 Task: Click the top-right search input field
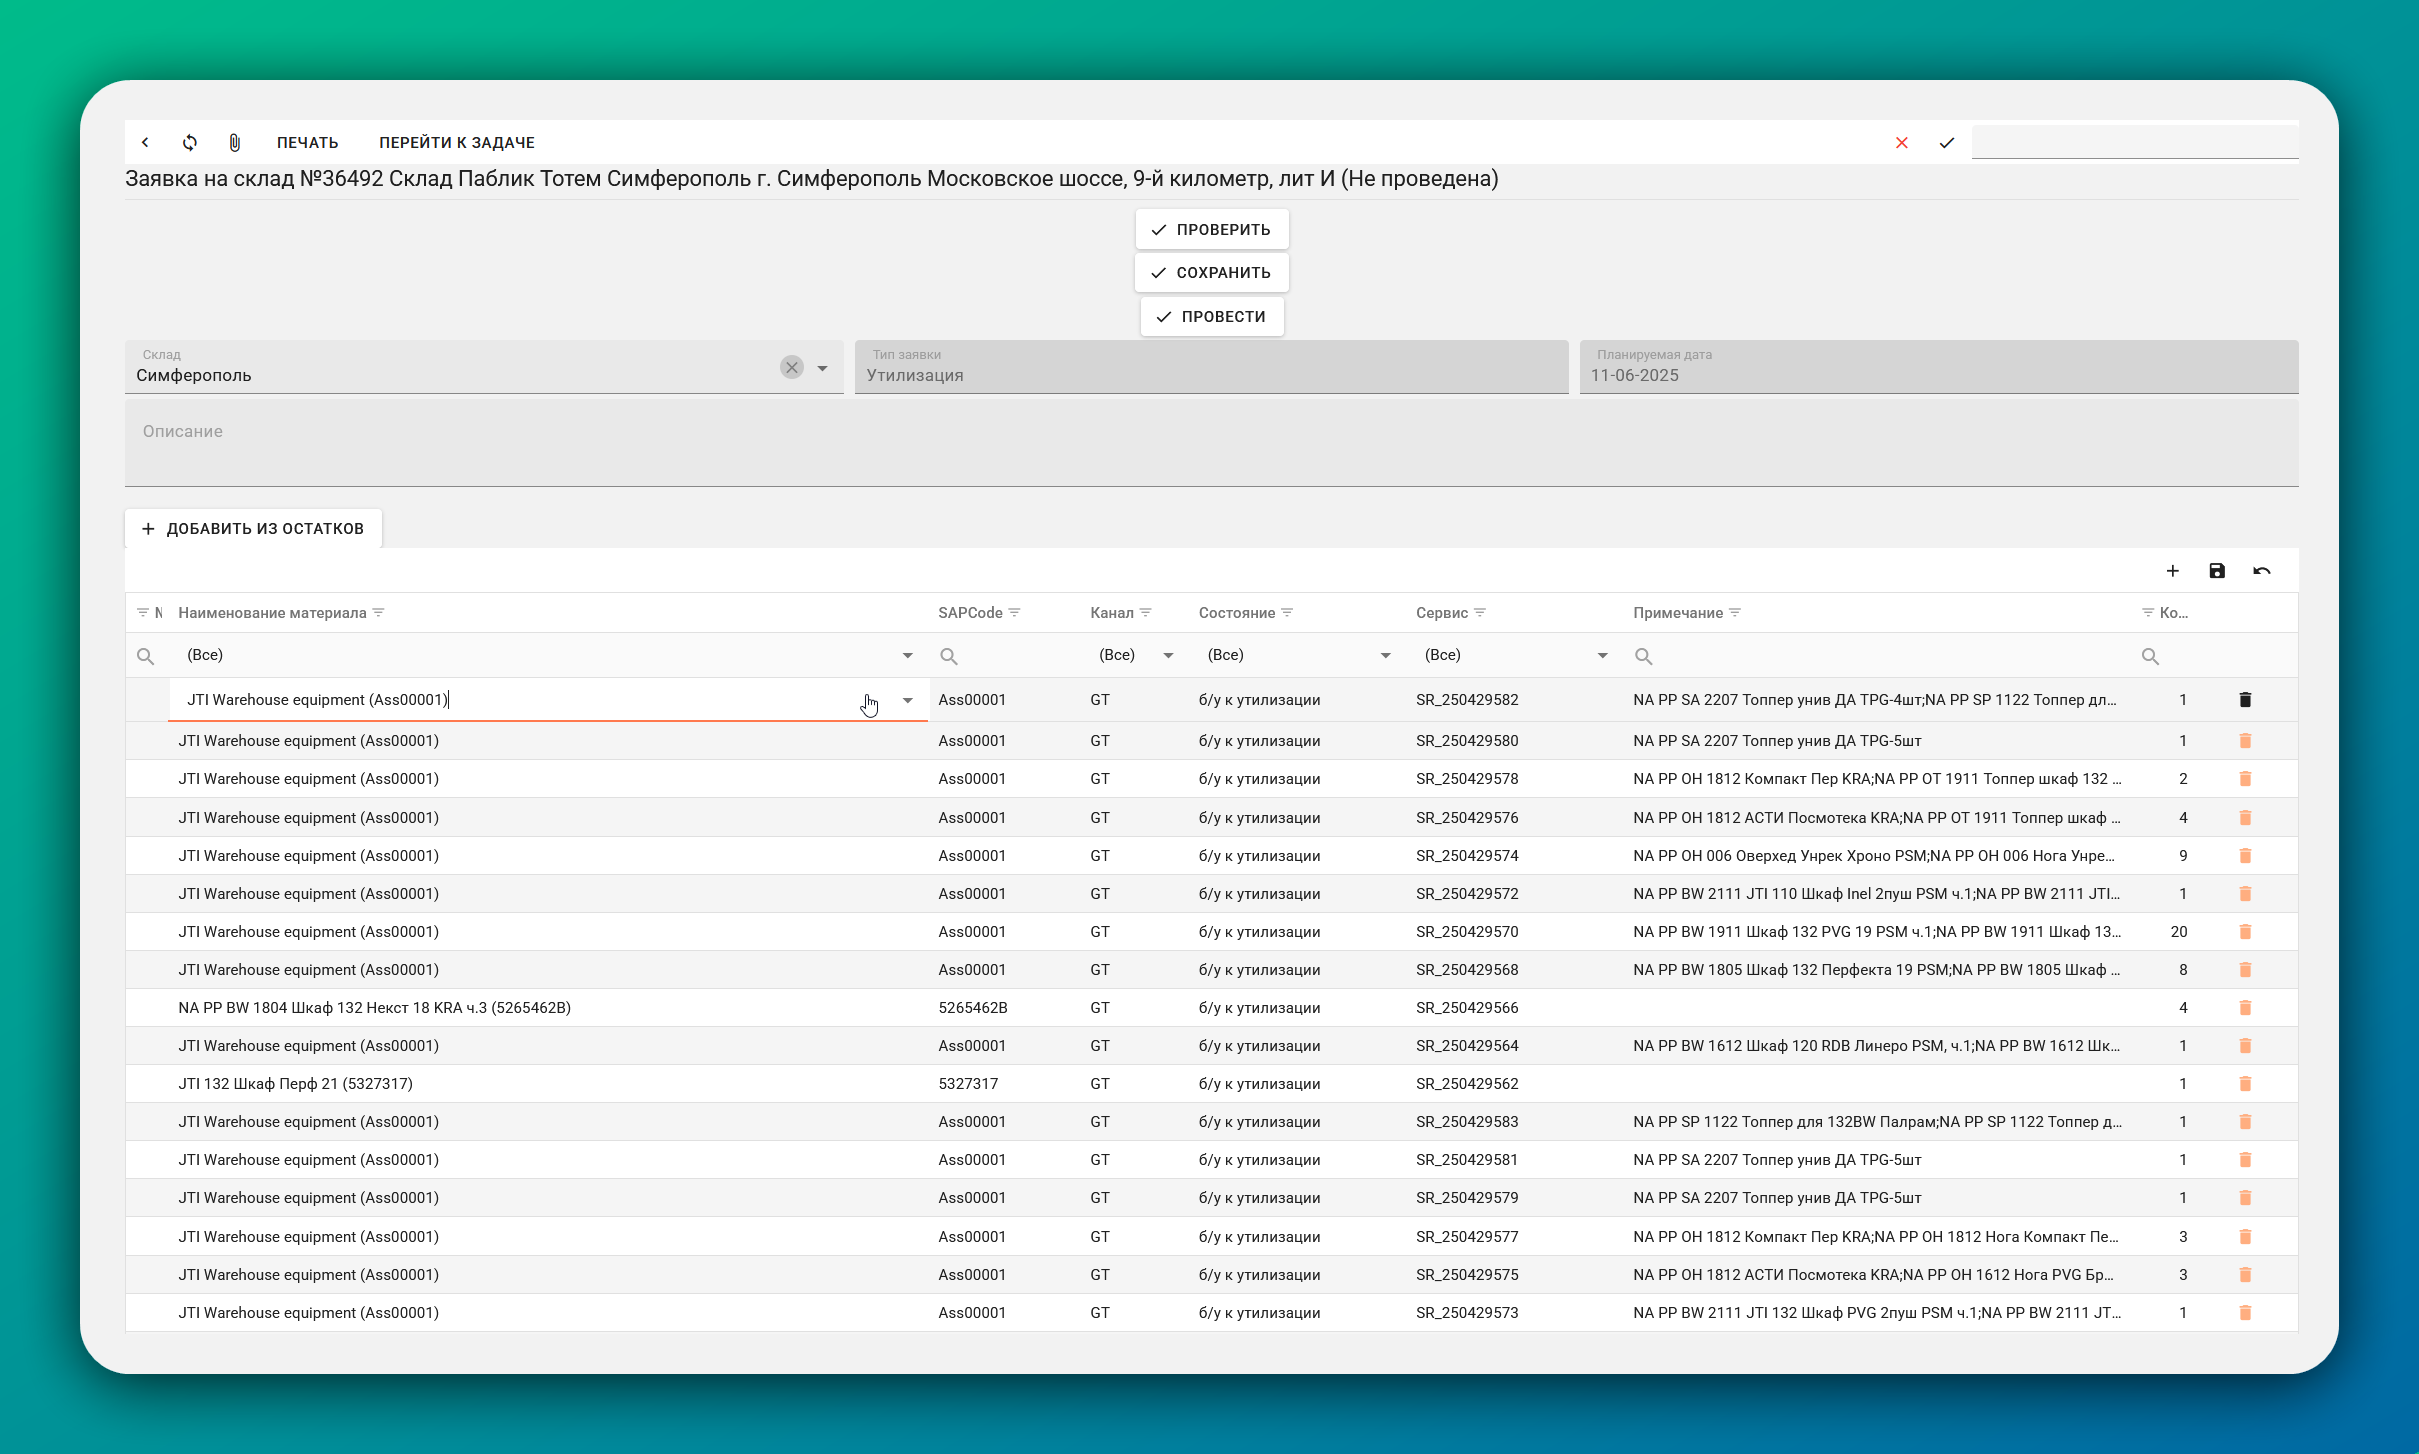(2135, 142)
